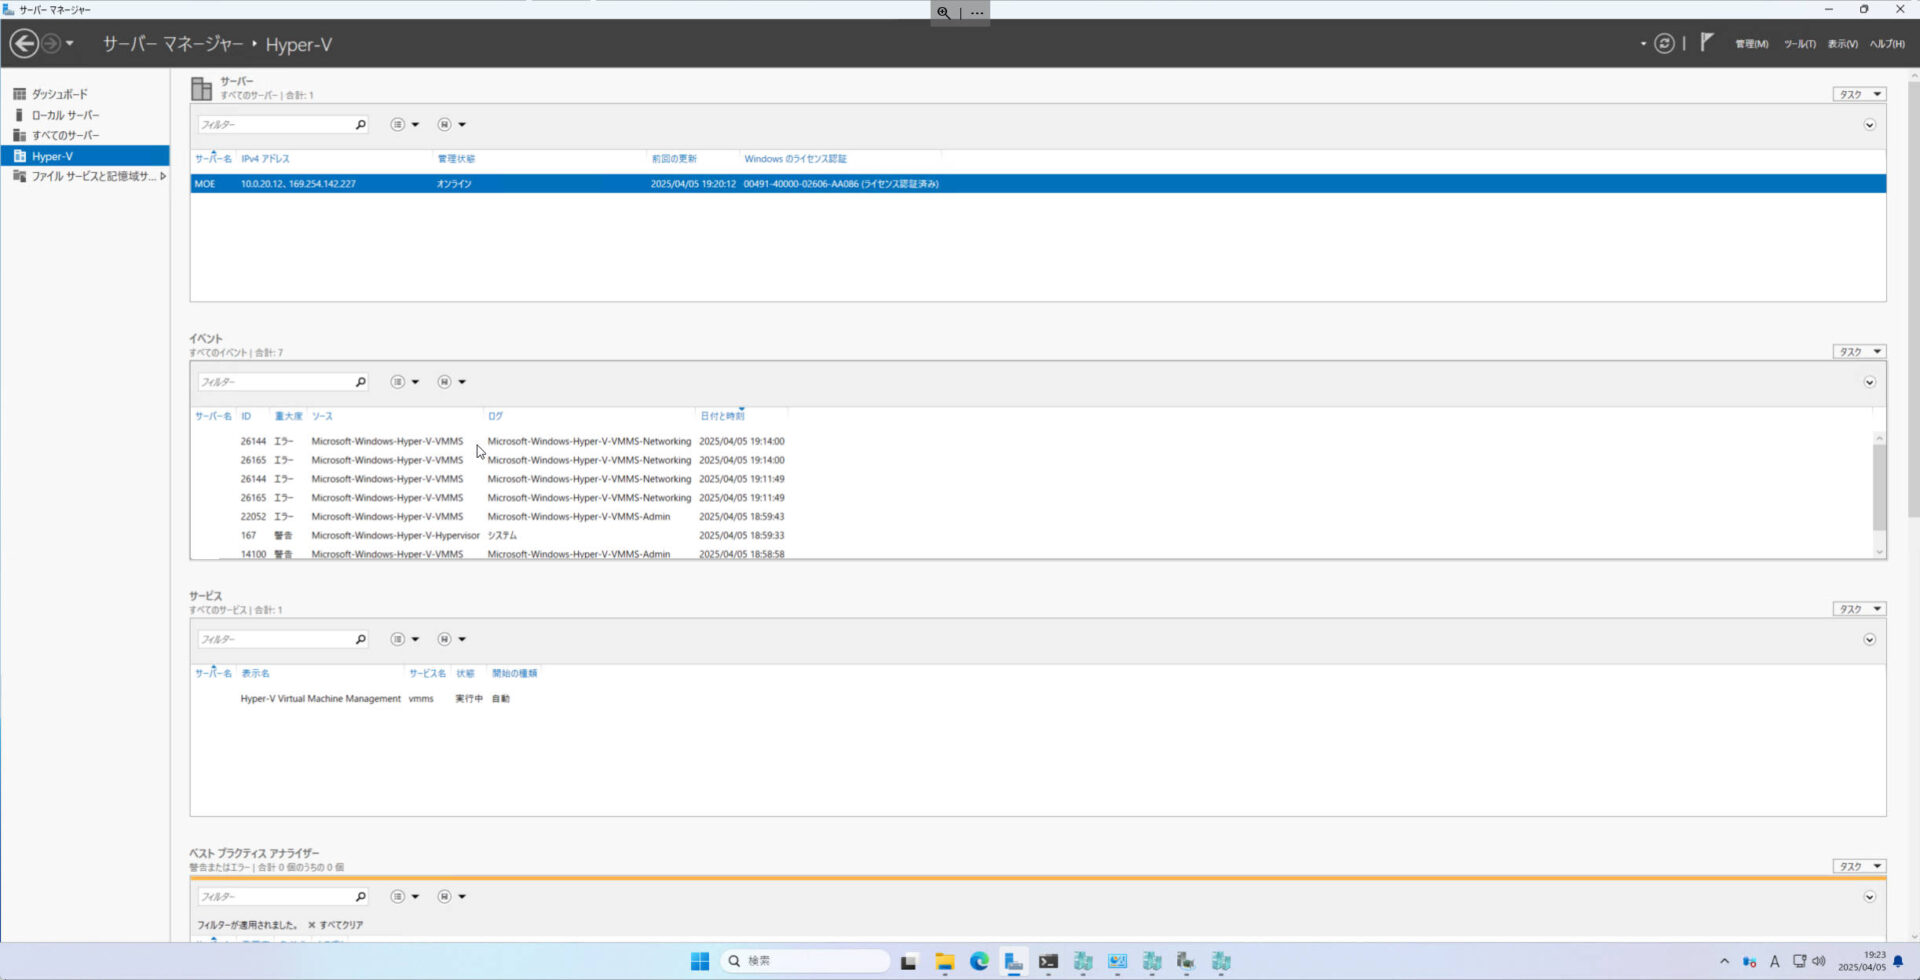This screenshot has width=1920, height=980.
Task: Collapse the イベント section with chevron
Action: point(1869,382)
